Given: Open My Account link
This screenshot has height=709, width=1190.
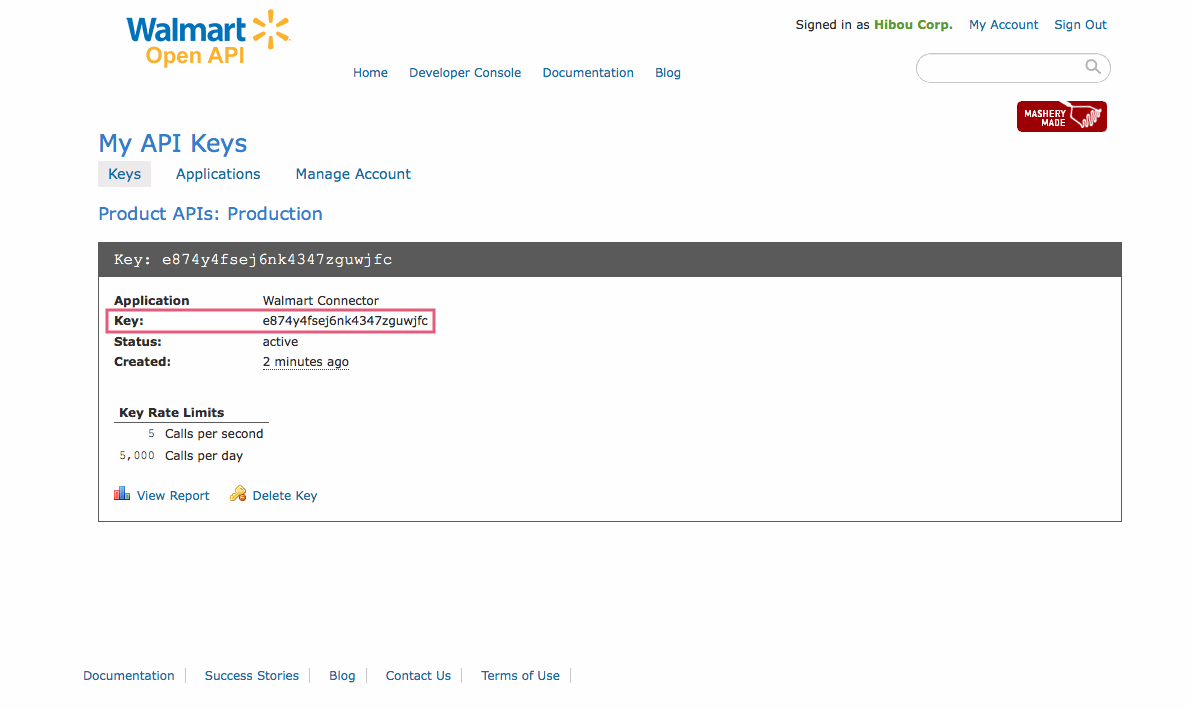Looking at the screenshot, I should click(1003, 25).
